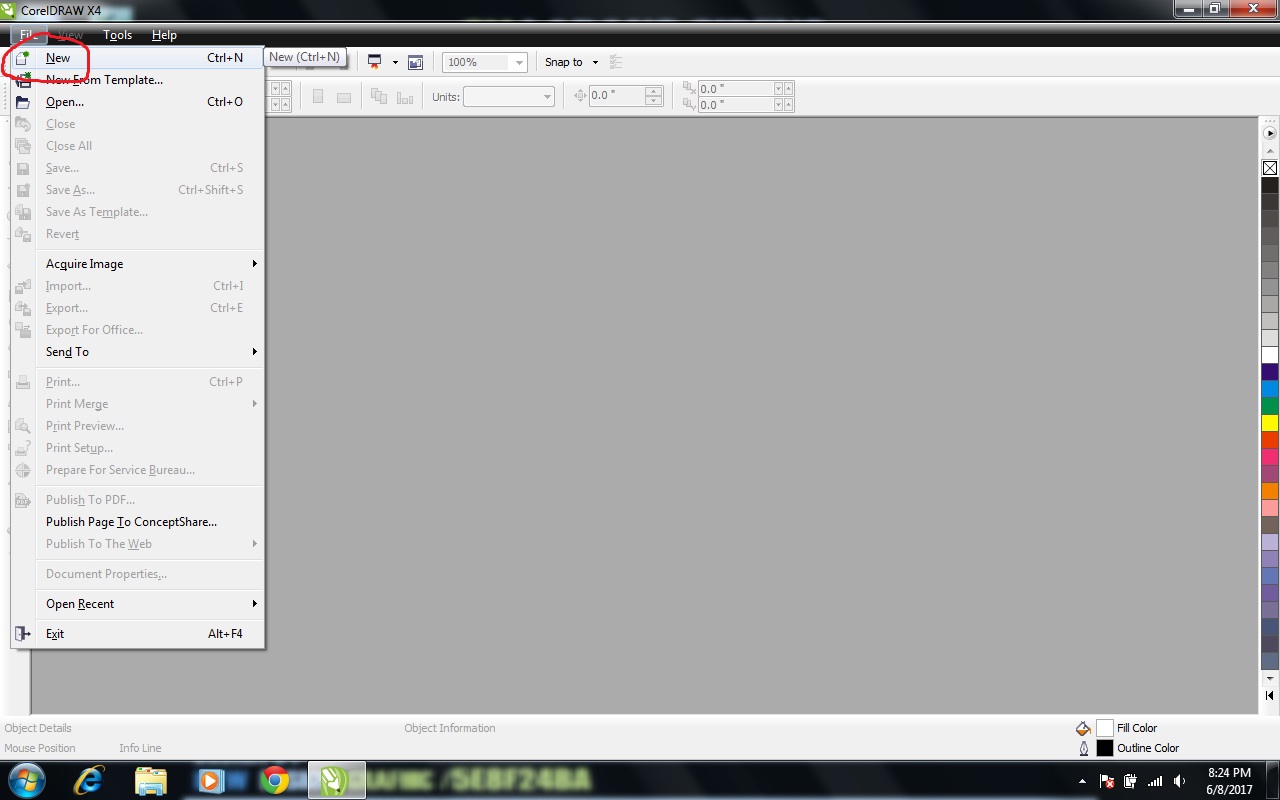The height and width of the screenshot is (800, 1280).
Task: Pick the green swatch in color palette
Action: (1270, 406)
